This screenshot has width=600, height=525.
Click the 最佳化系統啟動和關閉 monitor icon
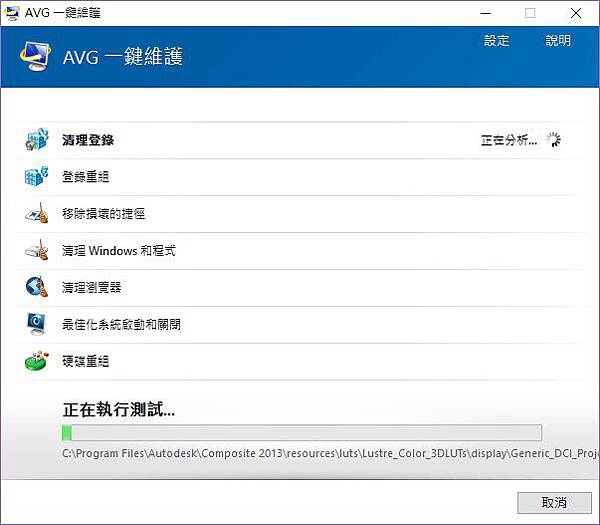(x=37, y=324)
